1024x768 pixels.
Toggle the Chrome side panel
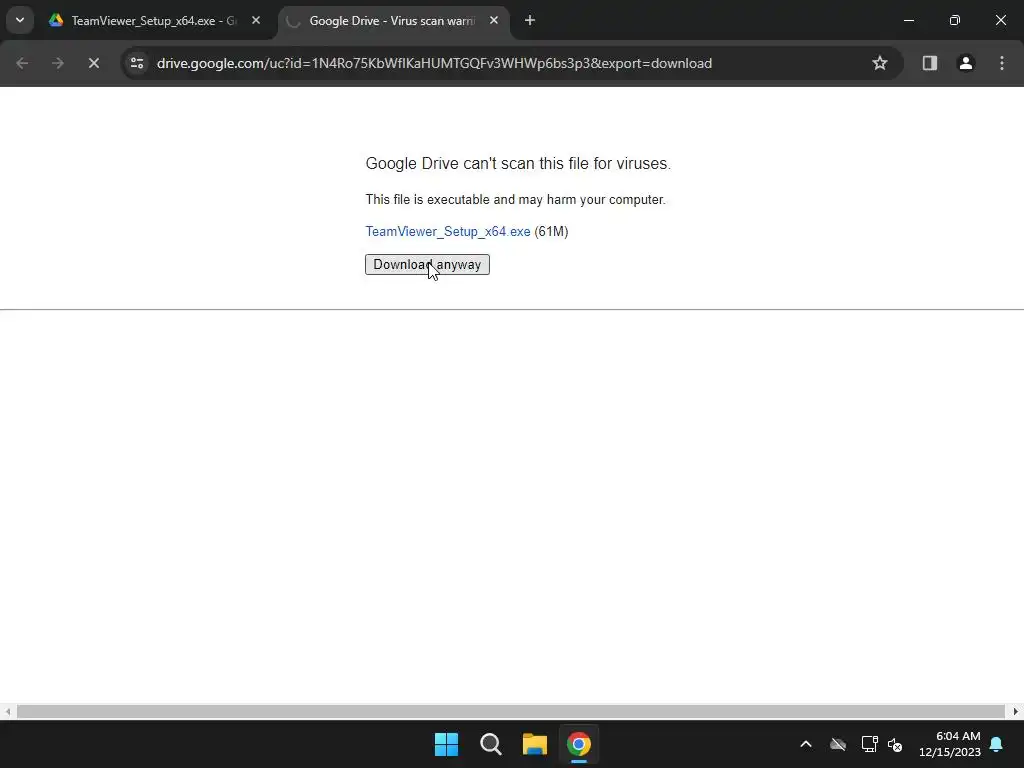930,63
